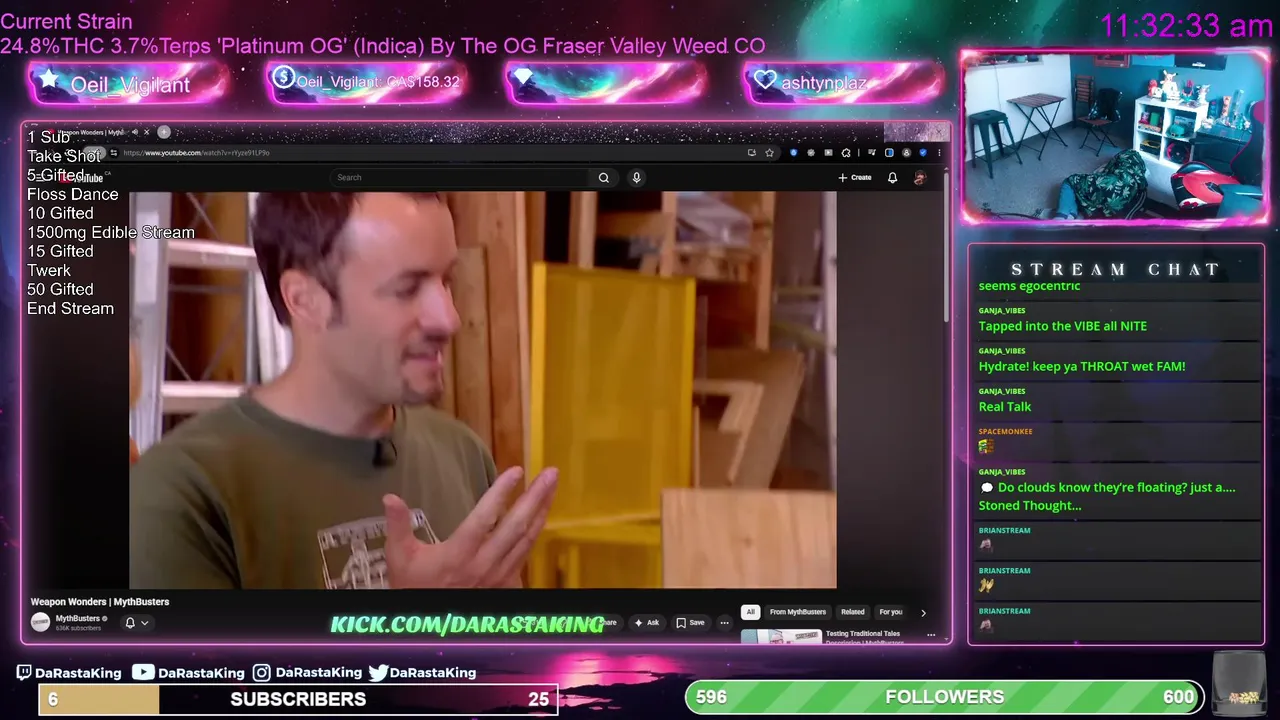Screen dimensions: 1280x720
Task: Click the subscribers goal progress bar
Action: [298, 699]
